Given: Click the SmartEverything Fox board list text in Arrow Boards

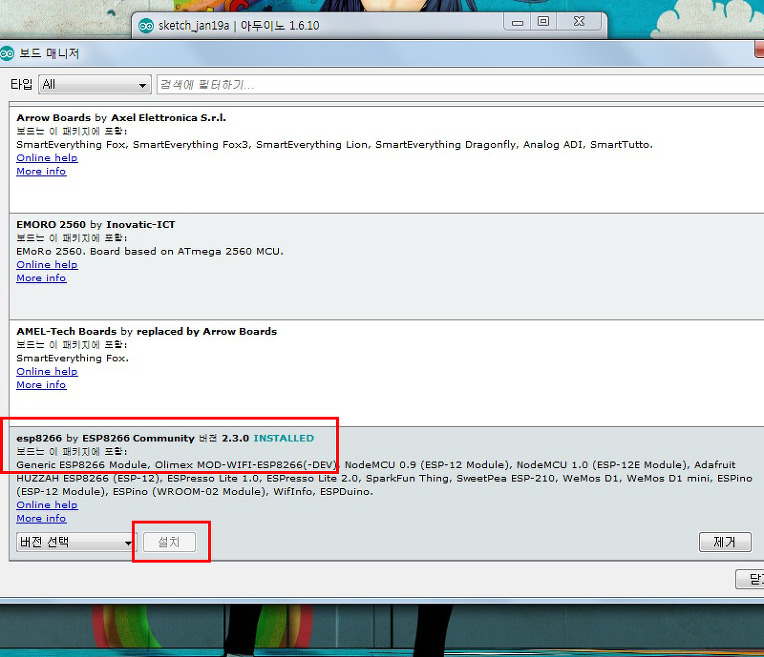Looking at the screenshot, I should click(334, 145).
